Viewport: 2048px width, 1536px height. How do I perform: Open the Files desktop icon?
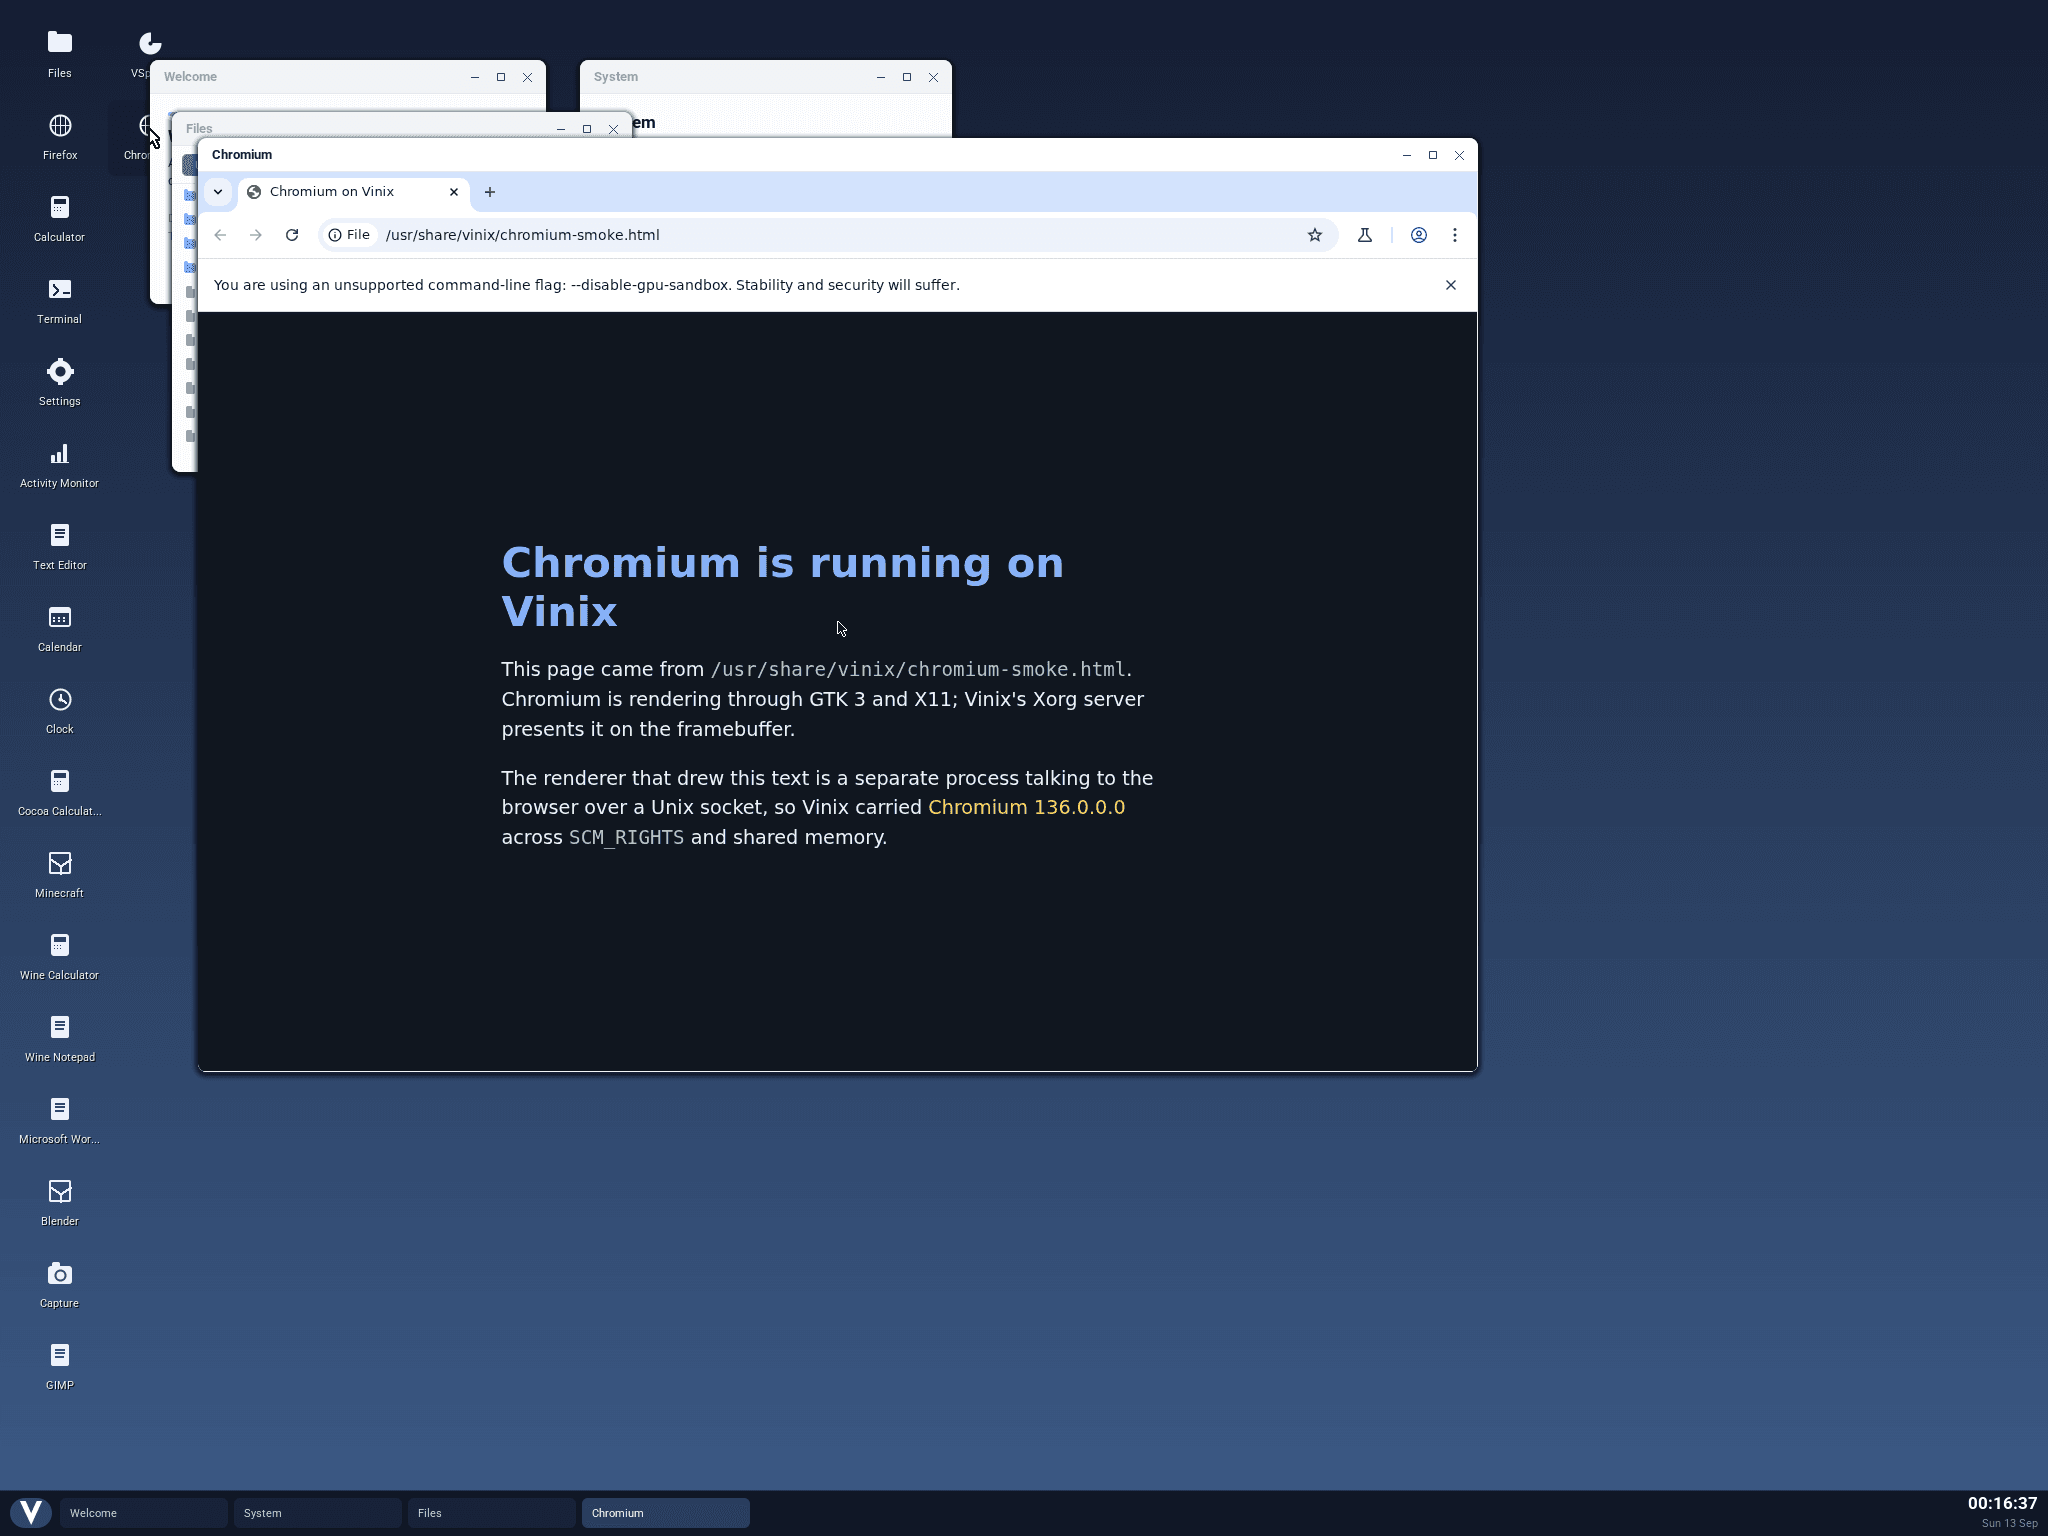(x=60, y=53)
